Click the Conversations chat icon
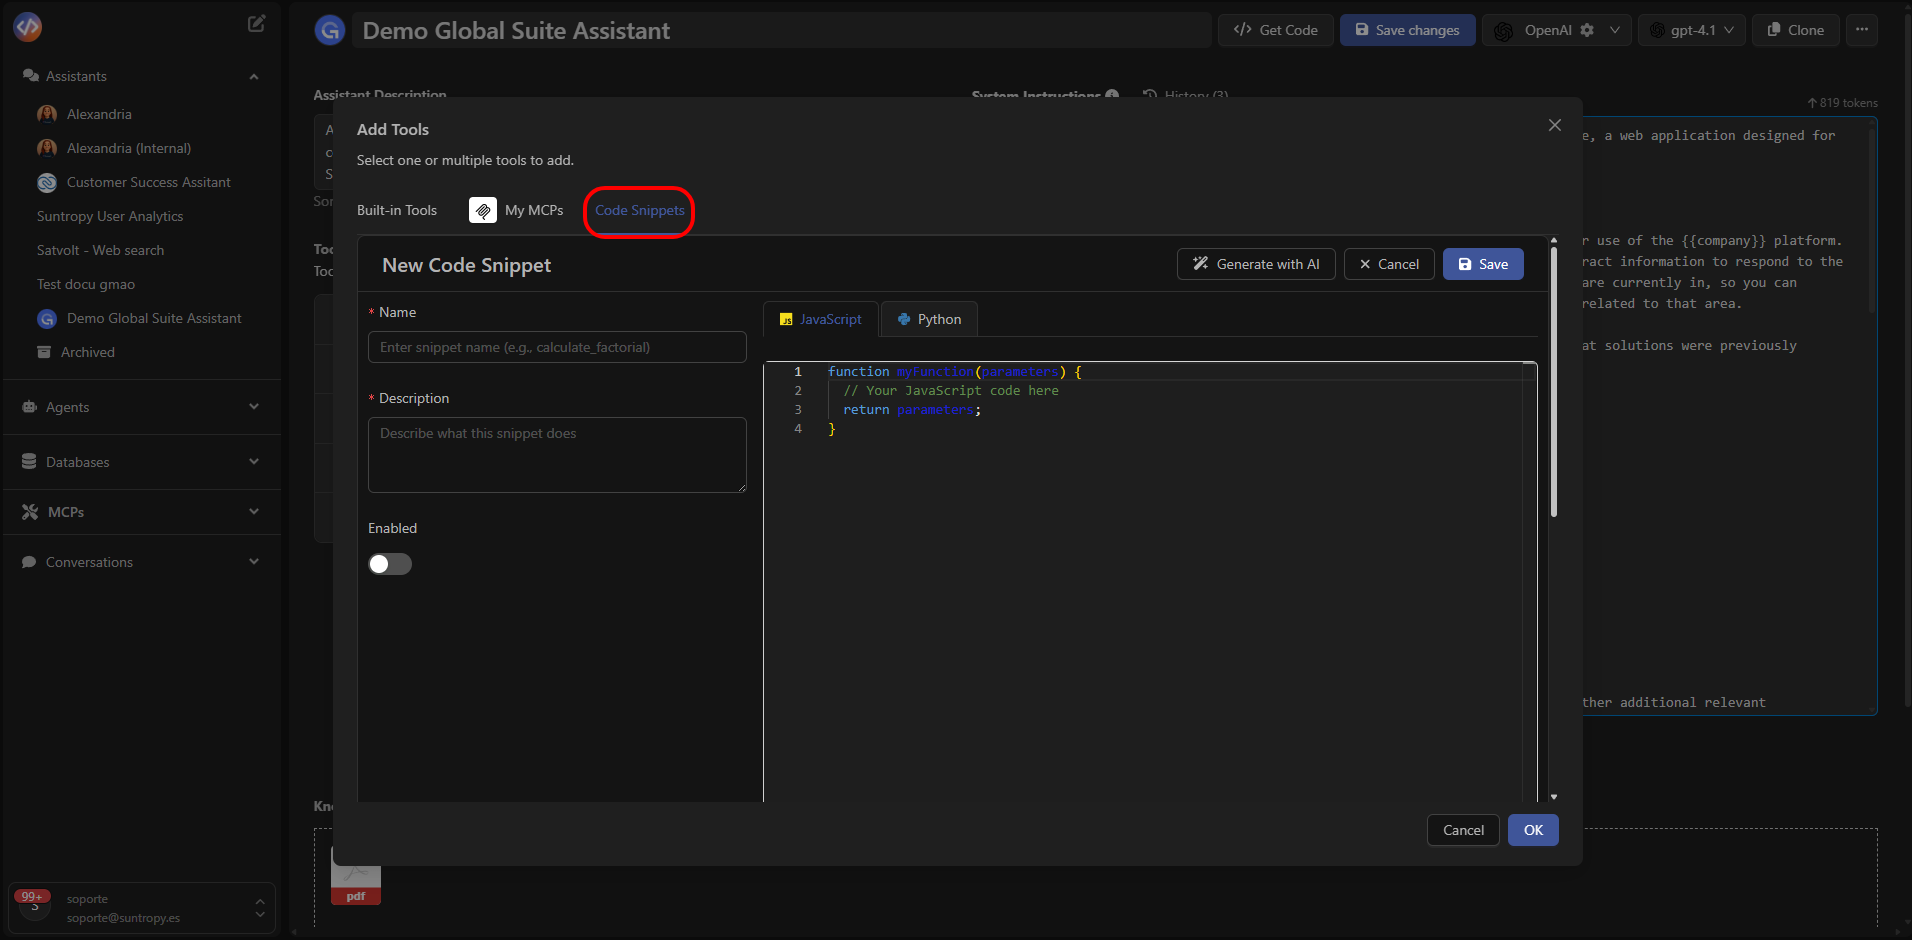1912x940 pixels. (30, 561)
